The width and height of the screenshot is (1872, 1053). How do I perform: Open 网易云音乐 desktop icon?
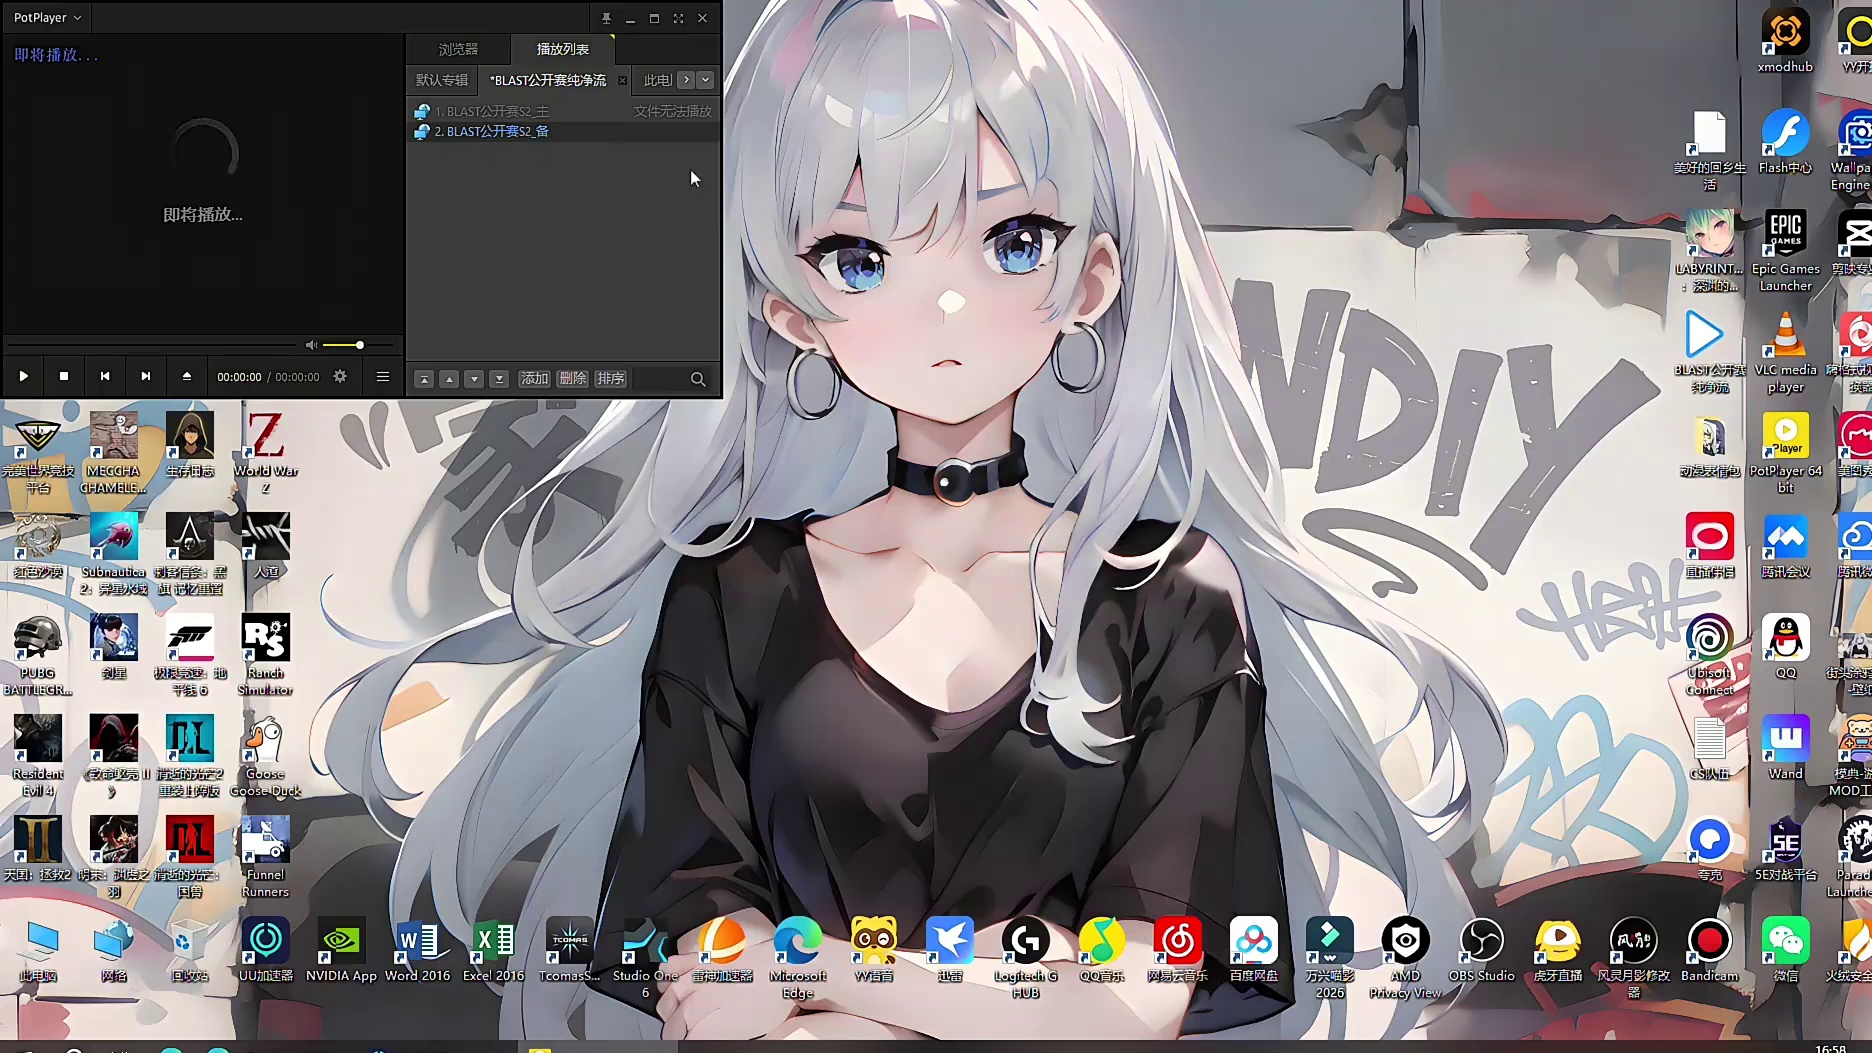[1177, 950]
